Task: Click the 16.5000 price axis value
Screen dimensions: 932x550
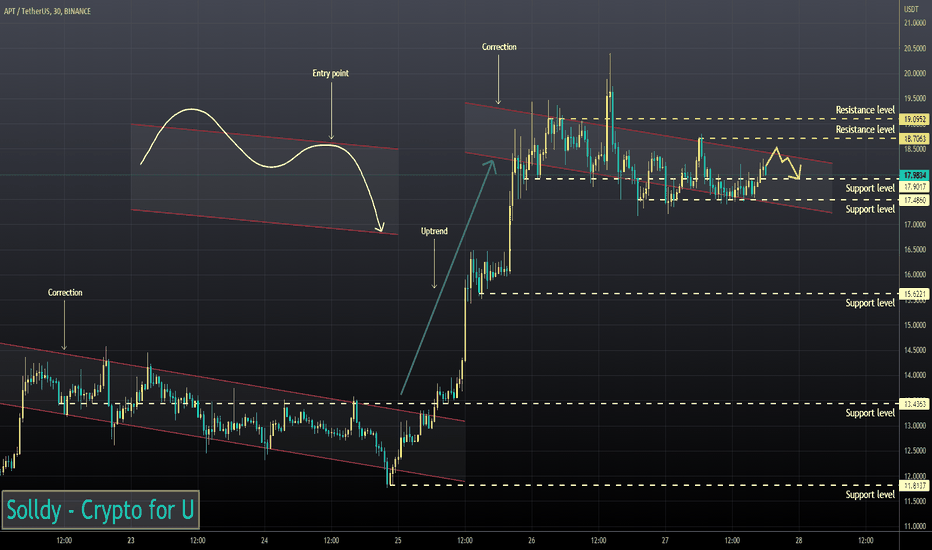Action: [915, 250]
